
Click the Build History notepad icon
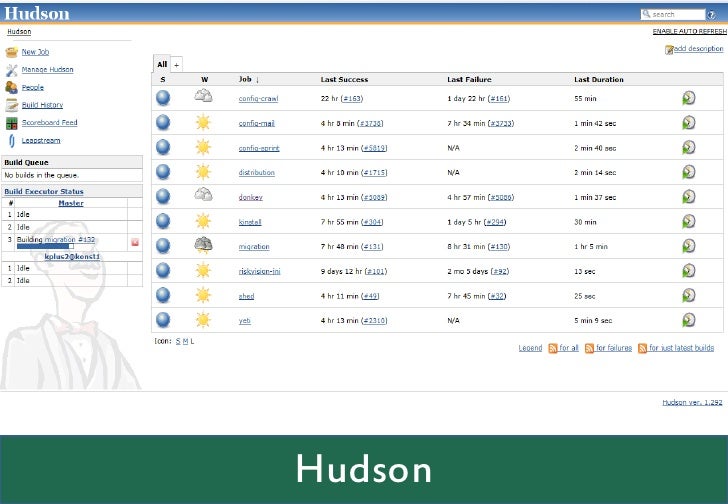[12, 105]
